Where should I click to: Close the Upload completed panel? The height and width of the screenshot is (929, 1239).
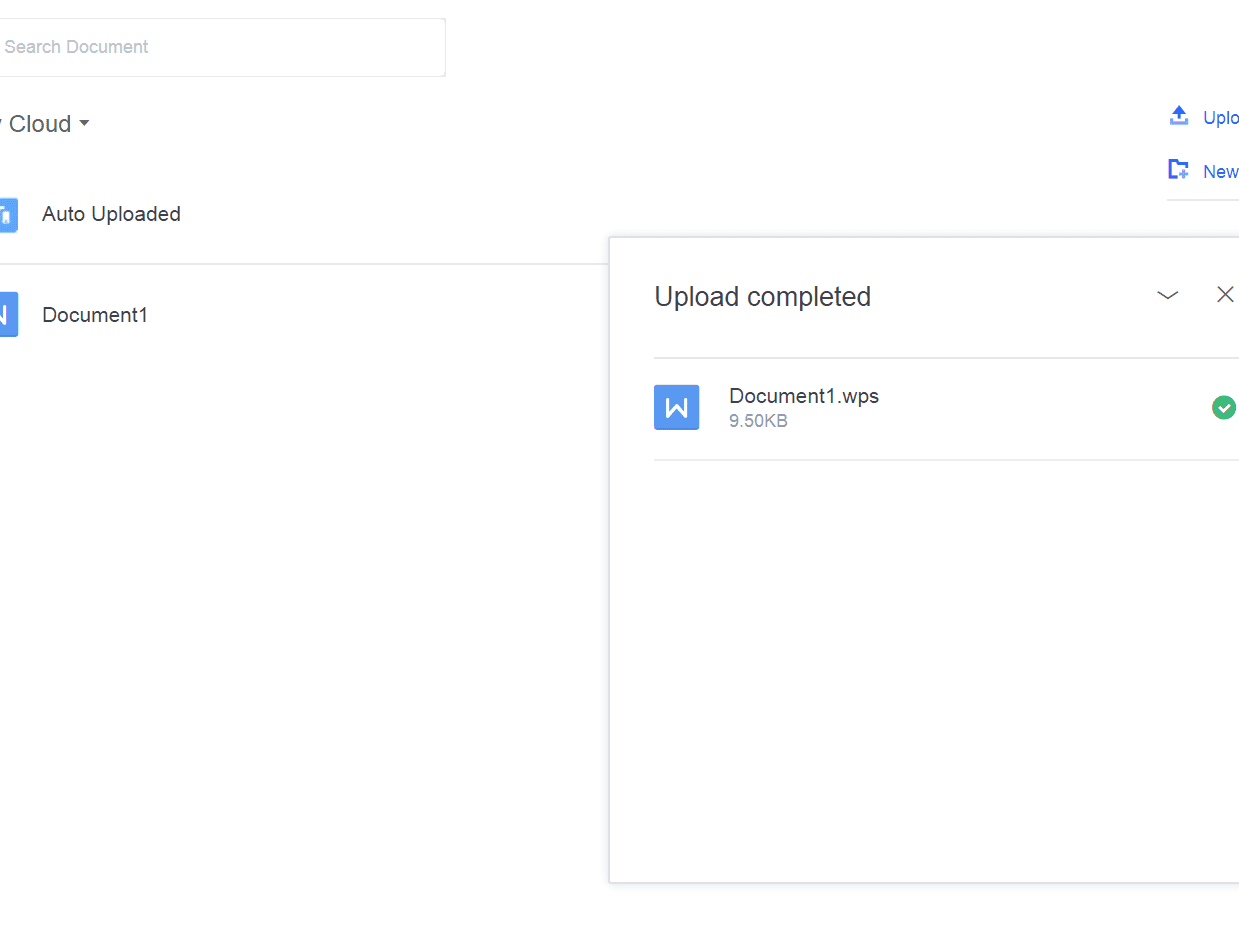point(1224,294)
